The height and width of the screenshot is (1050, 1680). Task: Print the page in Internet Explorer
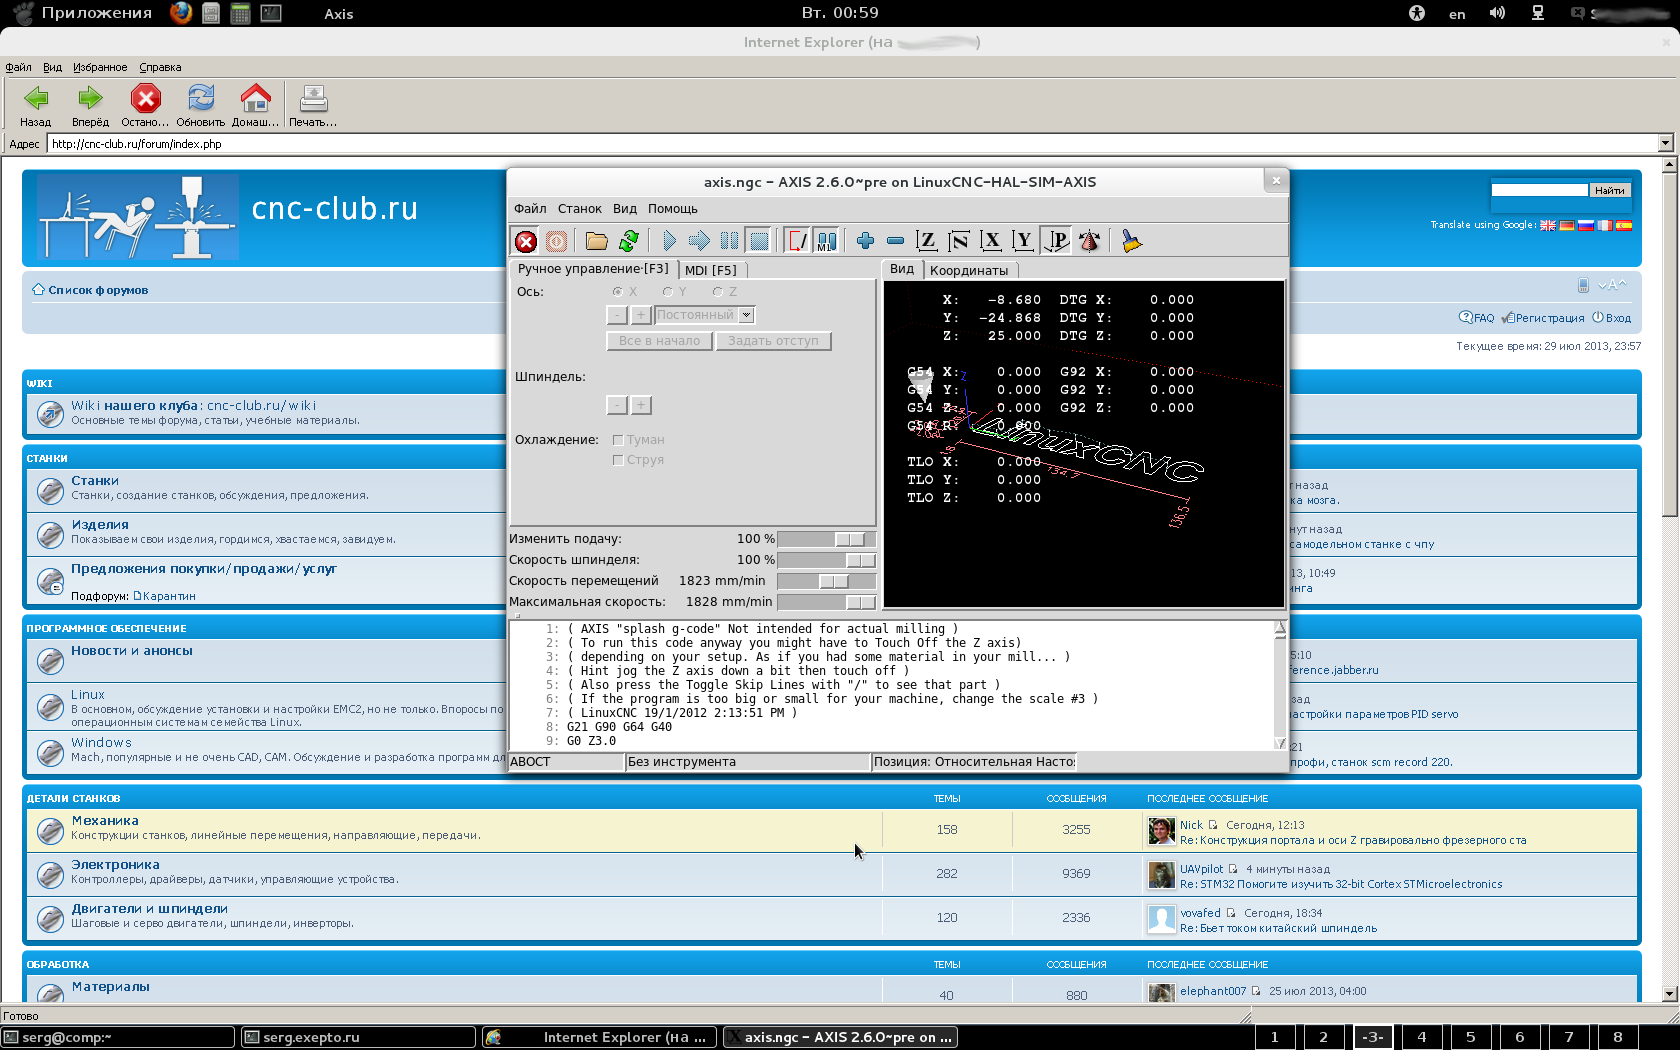pyautogui.click(x=313, y=106)
